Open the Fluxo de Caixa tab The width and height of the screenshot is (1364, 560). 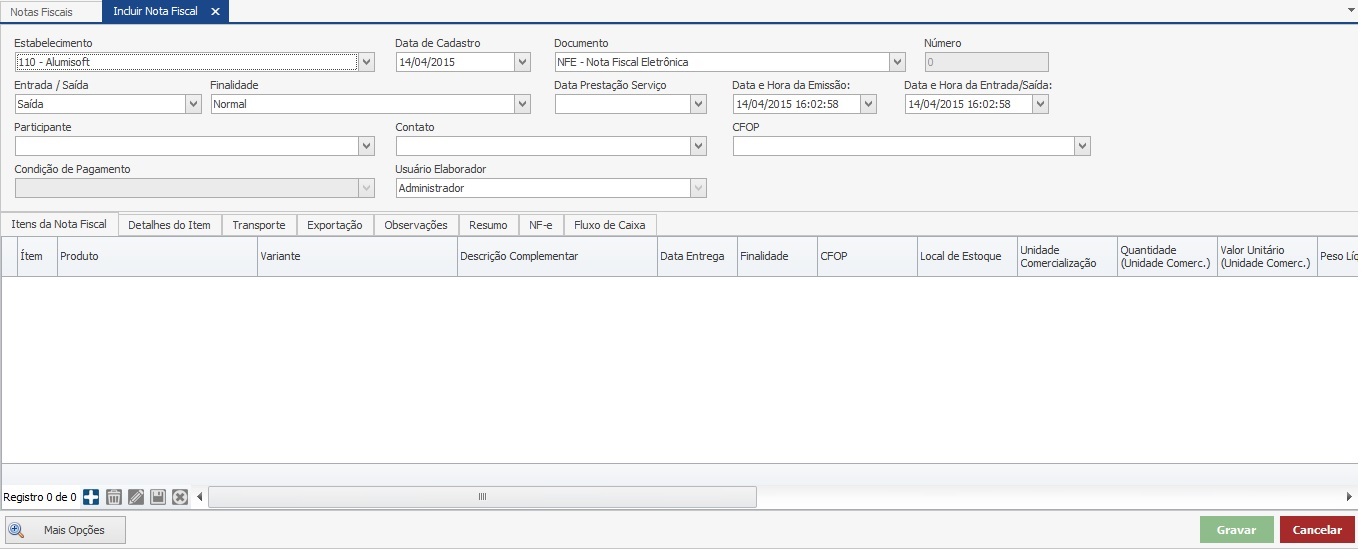609,225
